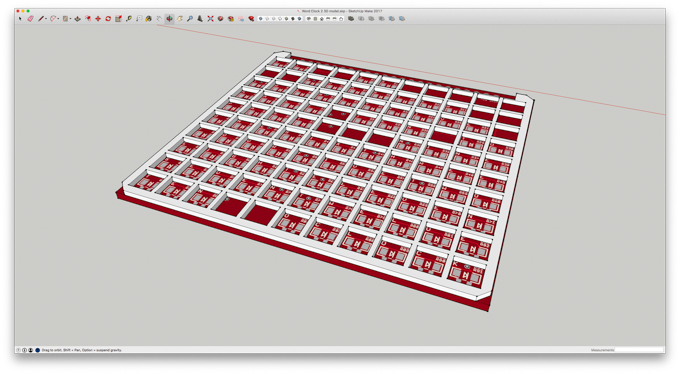Expand the Arc tool dropdown arrow

(x=58, y=19)
